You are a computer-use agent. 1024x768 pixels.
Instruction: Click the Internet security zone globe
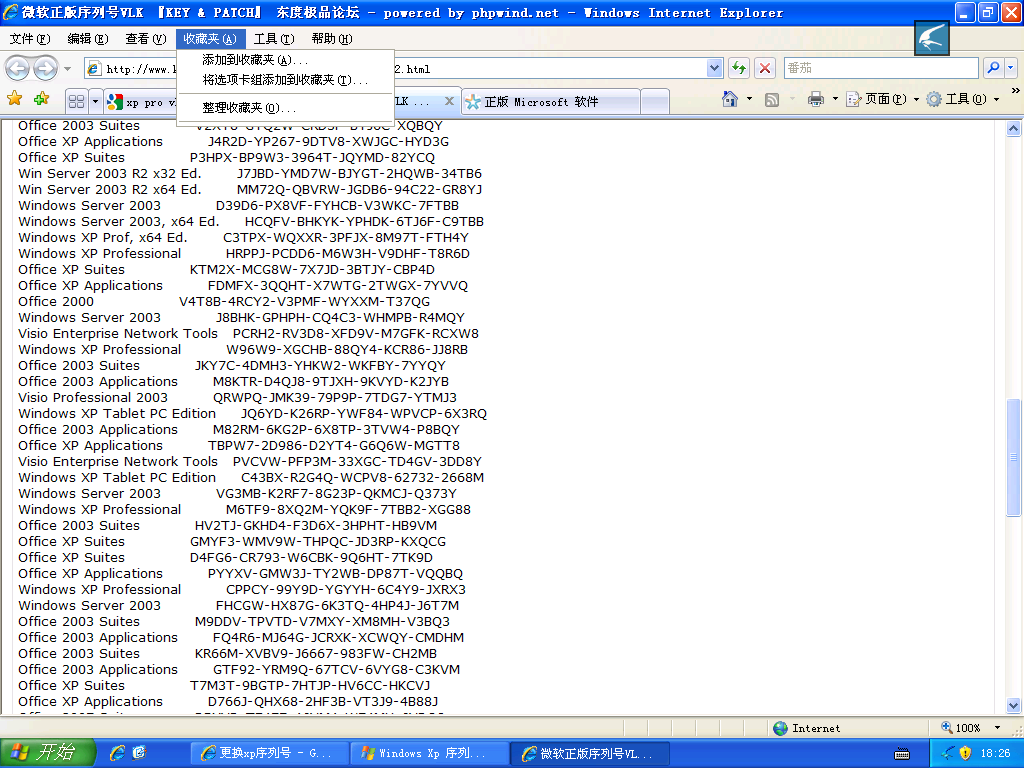click(780, 728)
